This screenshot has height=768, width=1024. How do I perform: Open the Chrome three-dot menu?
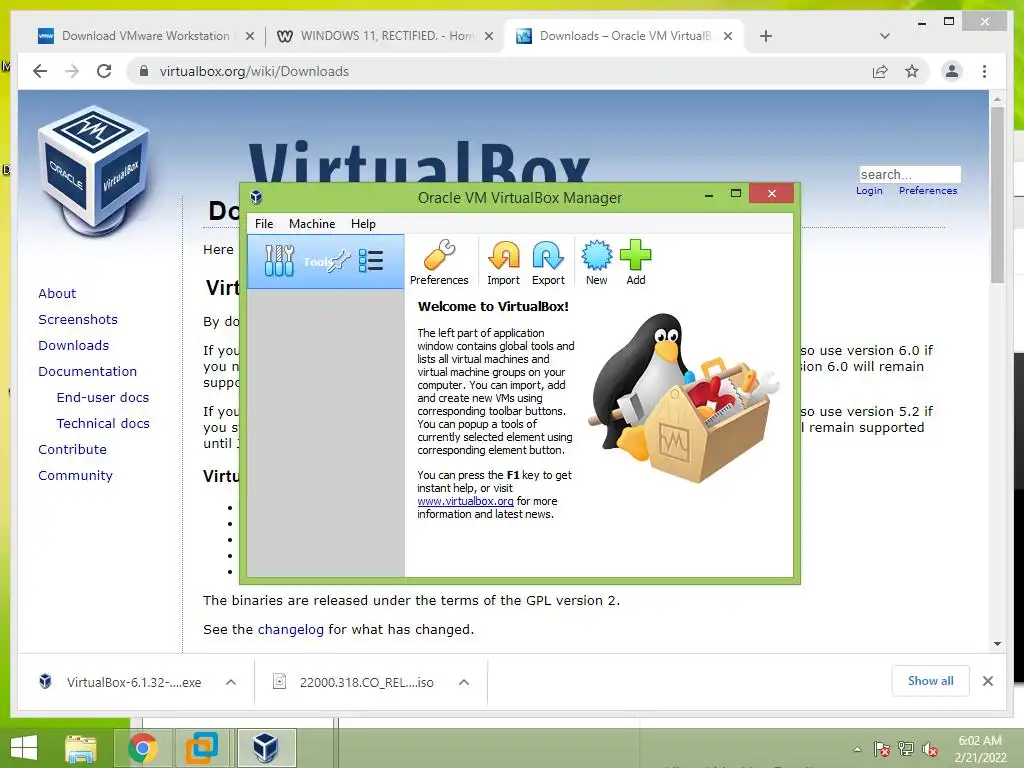(984, 71)
